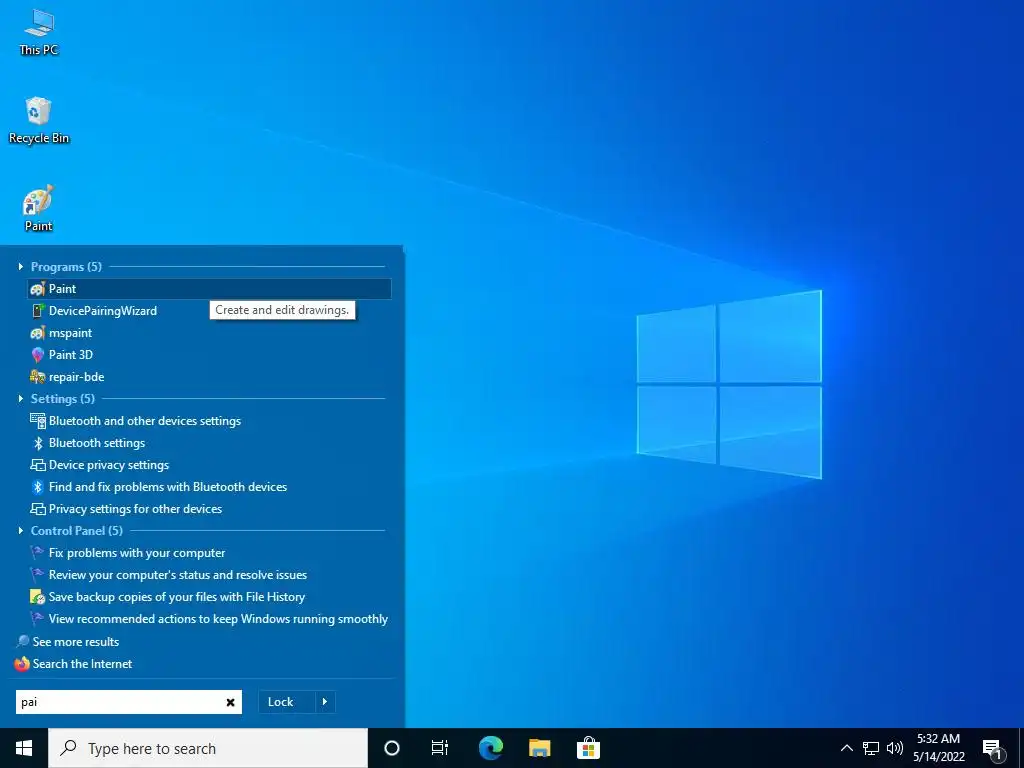Click the taskbar 'Type here to search' box
Viewport: 1024px width, 768px height.
tap(208, 748)
